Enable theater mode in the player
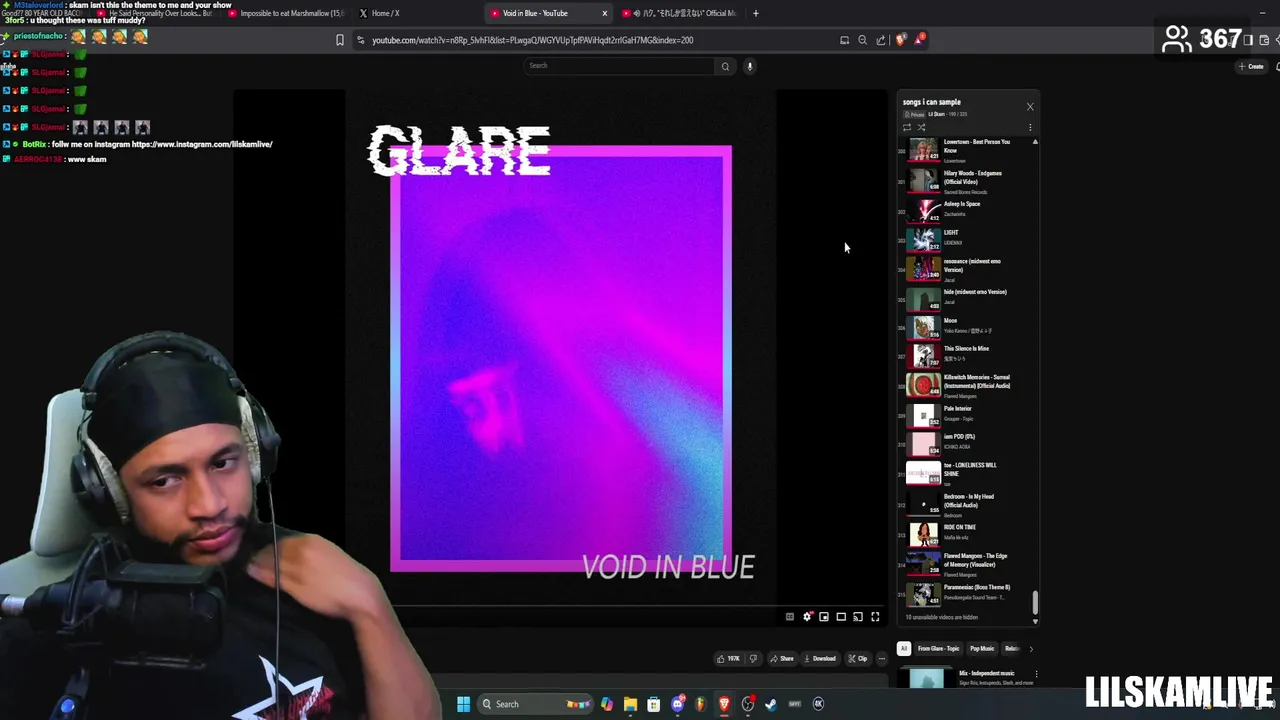This screenshot has height=720, width=1280. click(841, 617)
